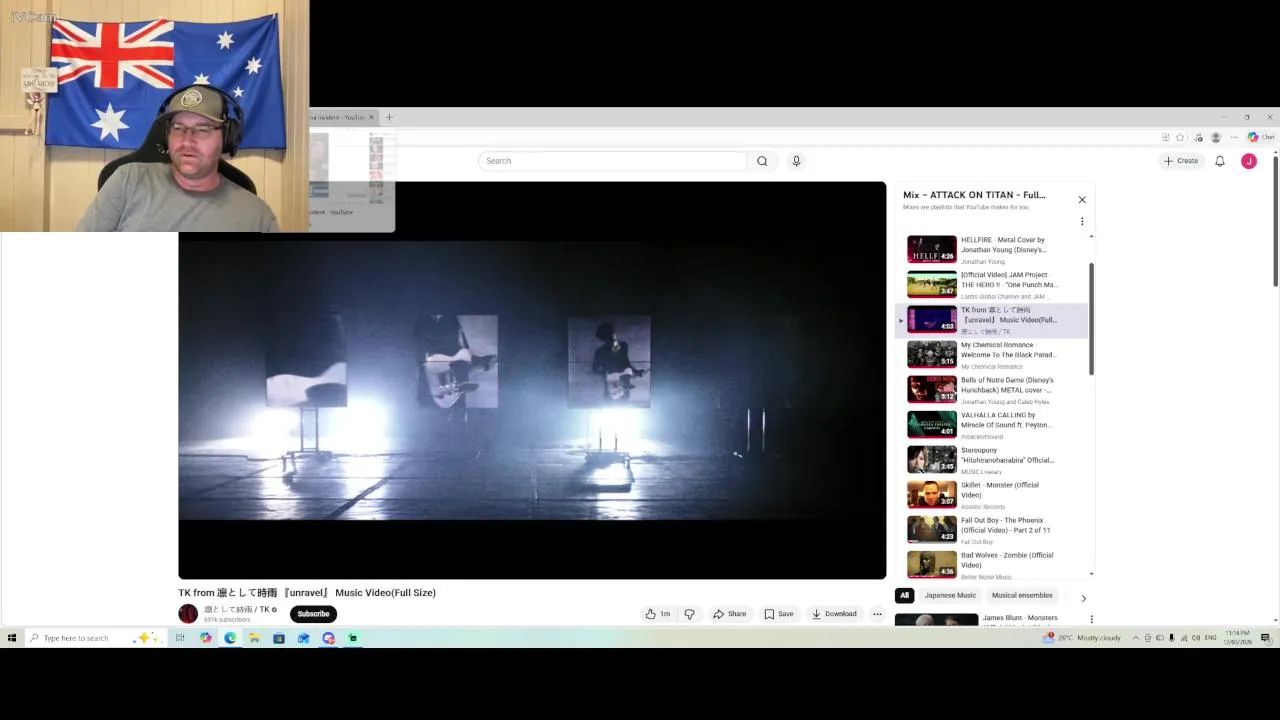
Task: Play Bad Wolves Zombie video
Action: (x=990, y=565)
